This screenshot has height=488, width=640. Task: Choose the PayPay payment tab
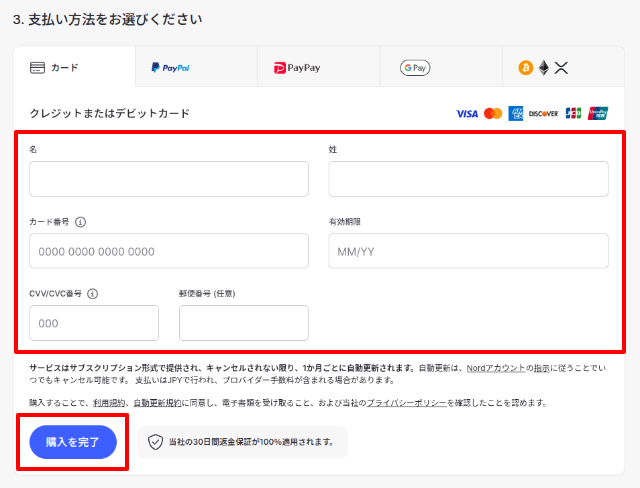click(x=318, y=68)
